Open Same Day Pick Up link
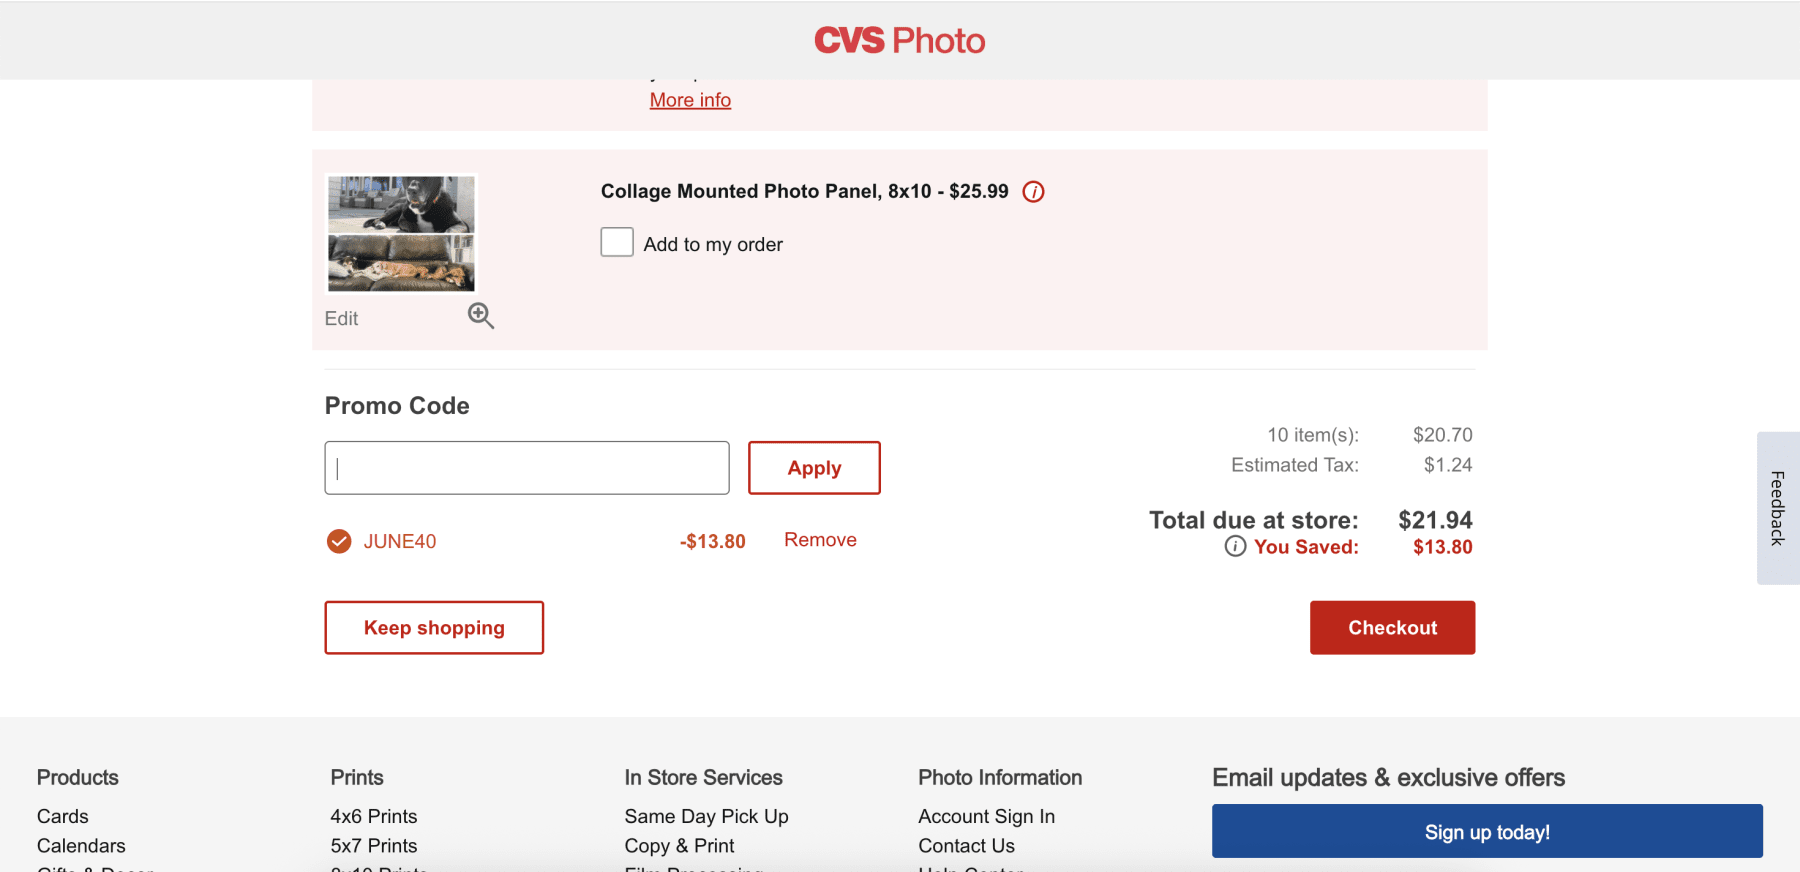This screenshot has width=1800, height=872. click(706, 816)
